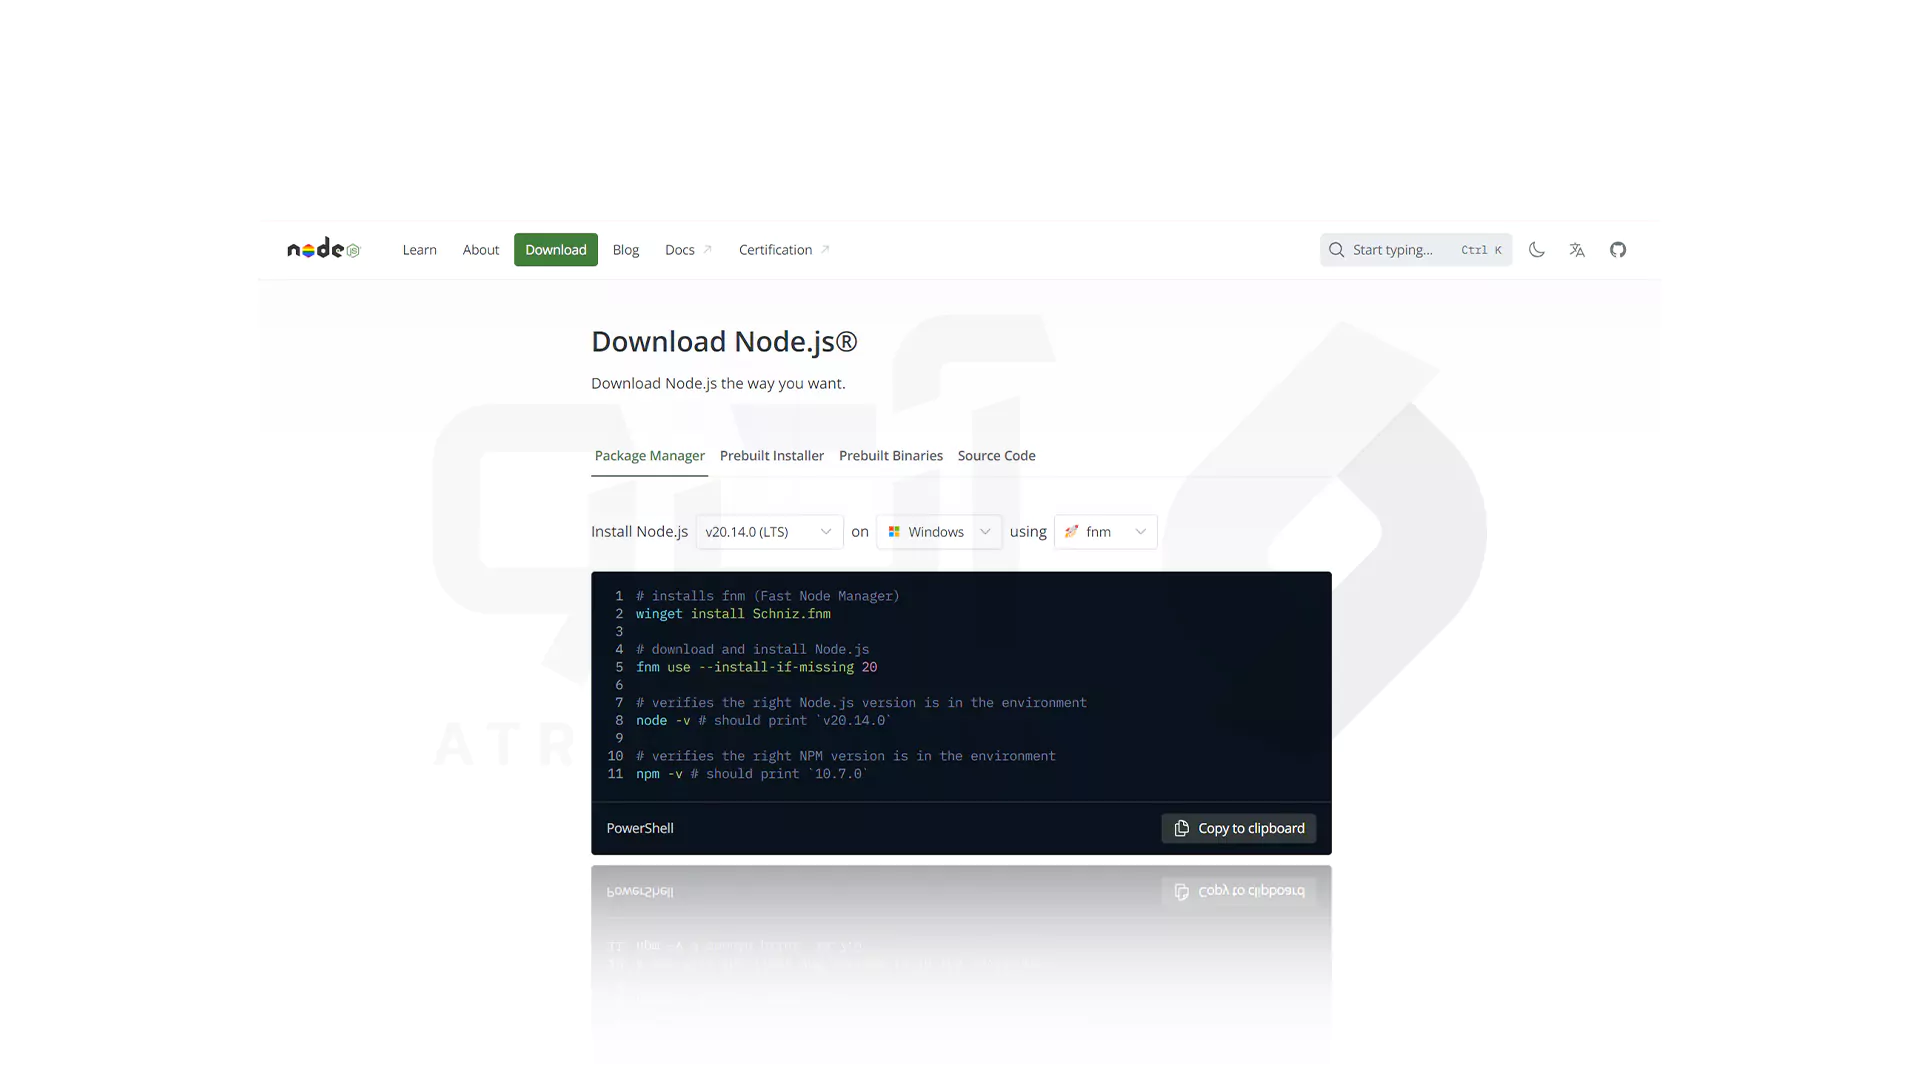Screen dimensions: 1920x1080
Task: Focus the Start typing search field
Action: [x=1400, y=250]
